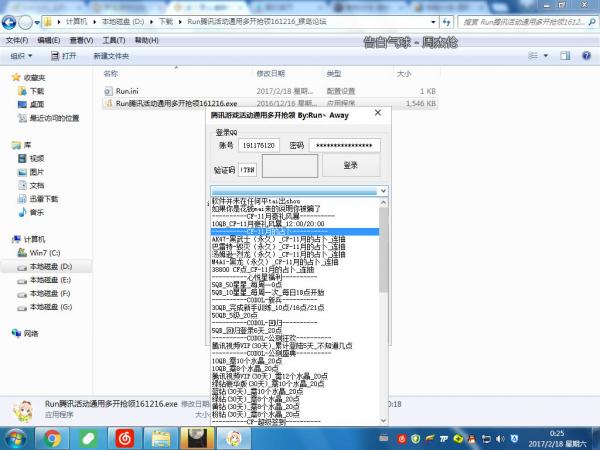Open the 帮助(H) menu
Viewport: 600px width, 450px height.
click(147, 40)
